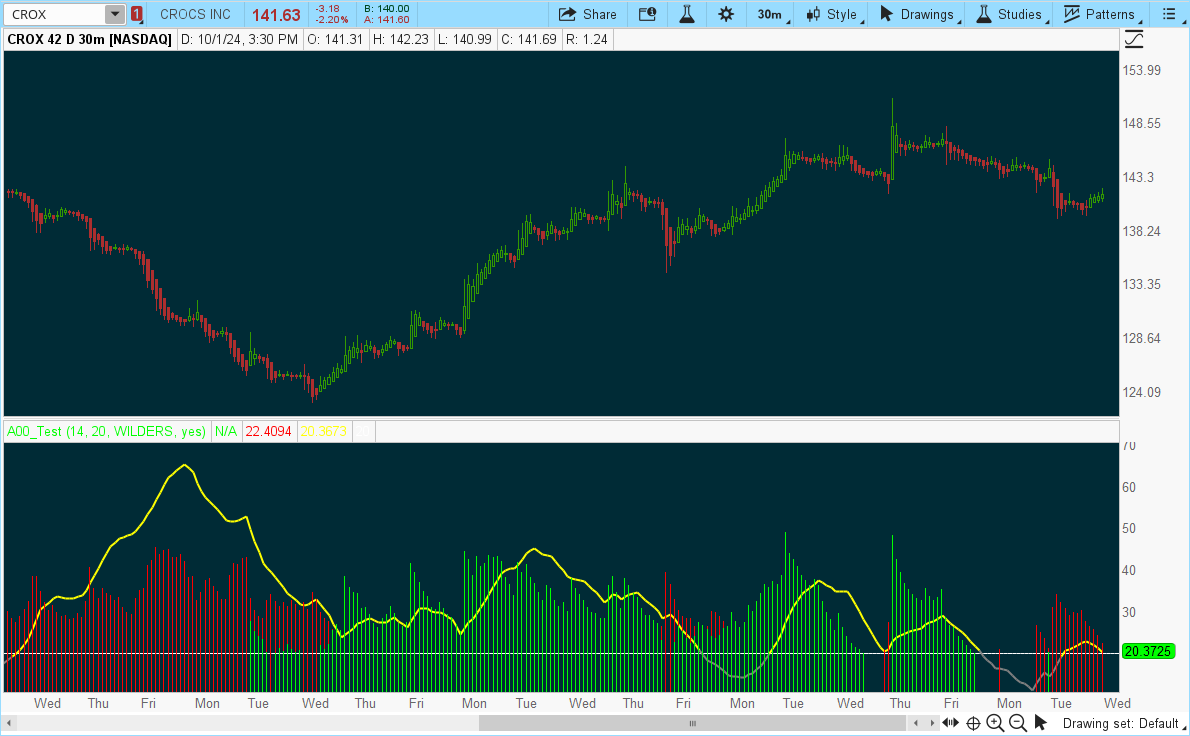Click the red study value 22.4094
The image size is (1190, 736).
(x=269, y=431)
